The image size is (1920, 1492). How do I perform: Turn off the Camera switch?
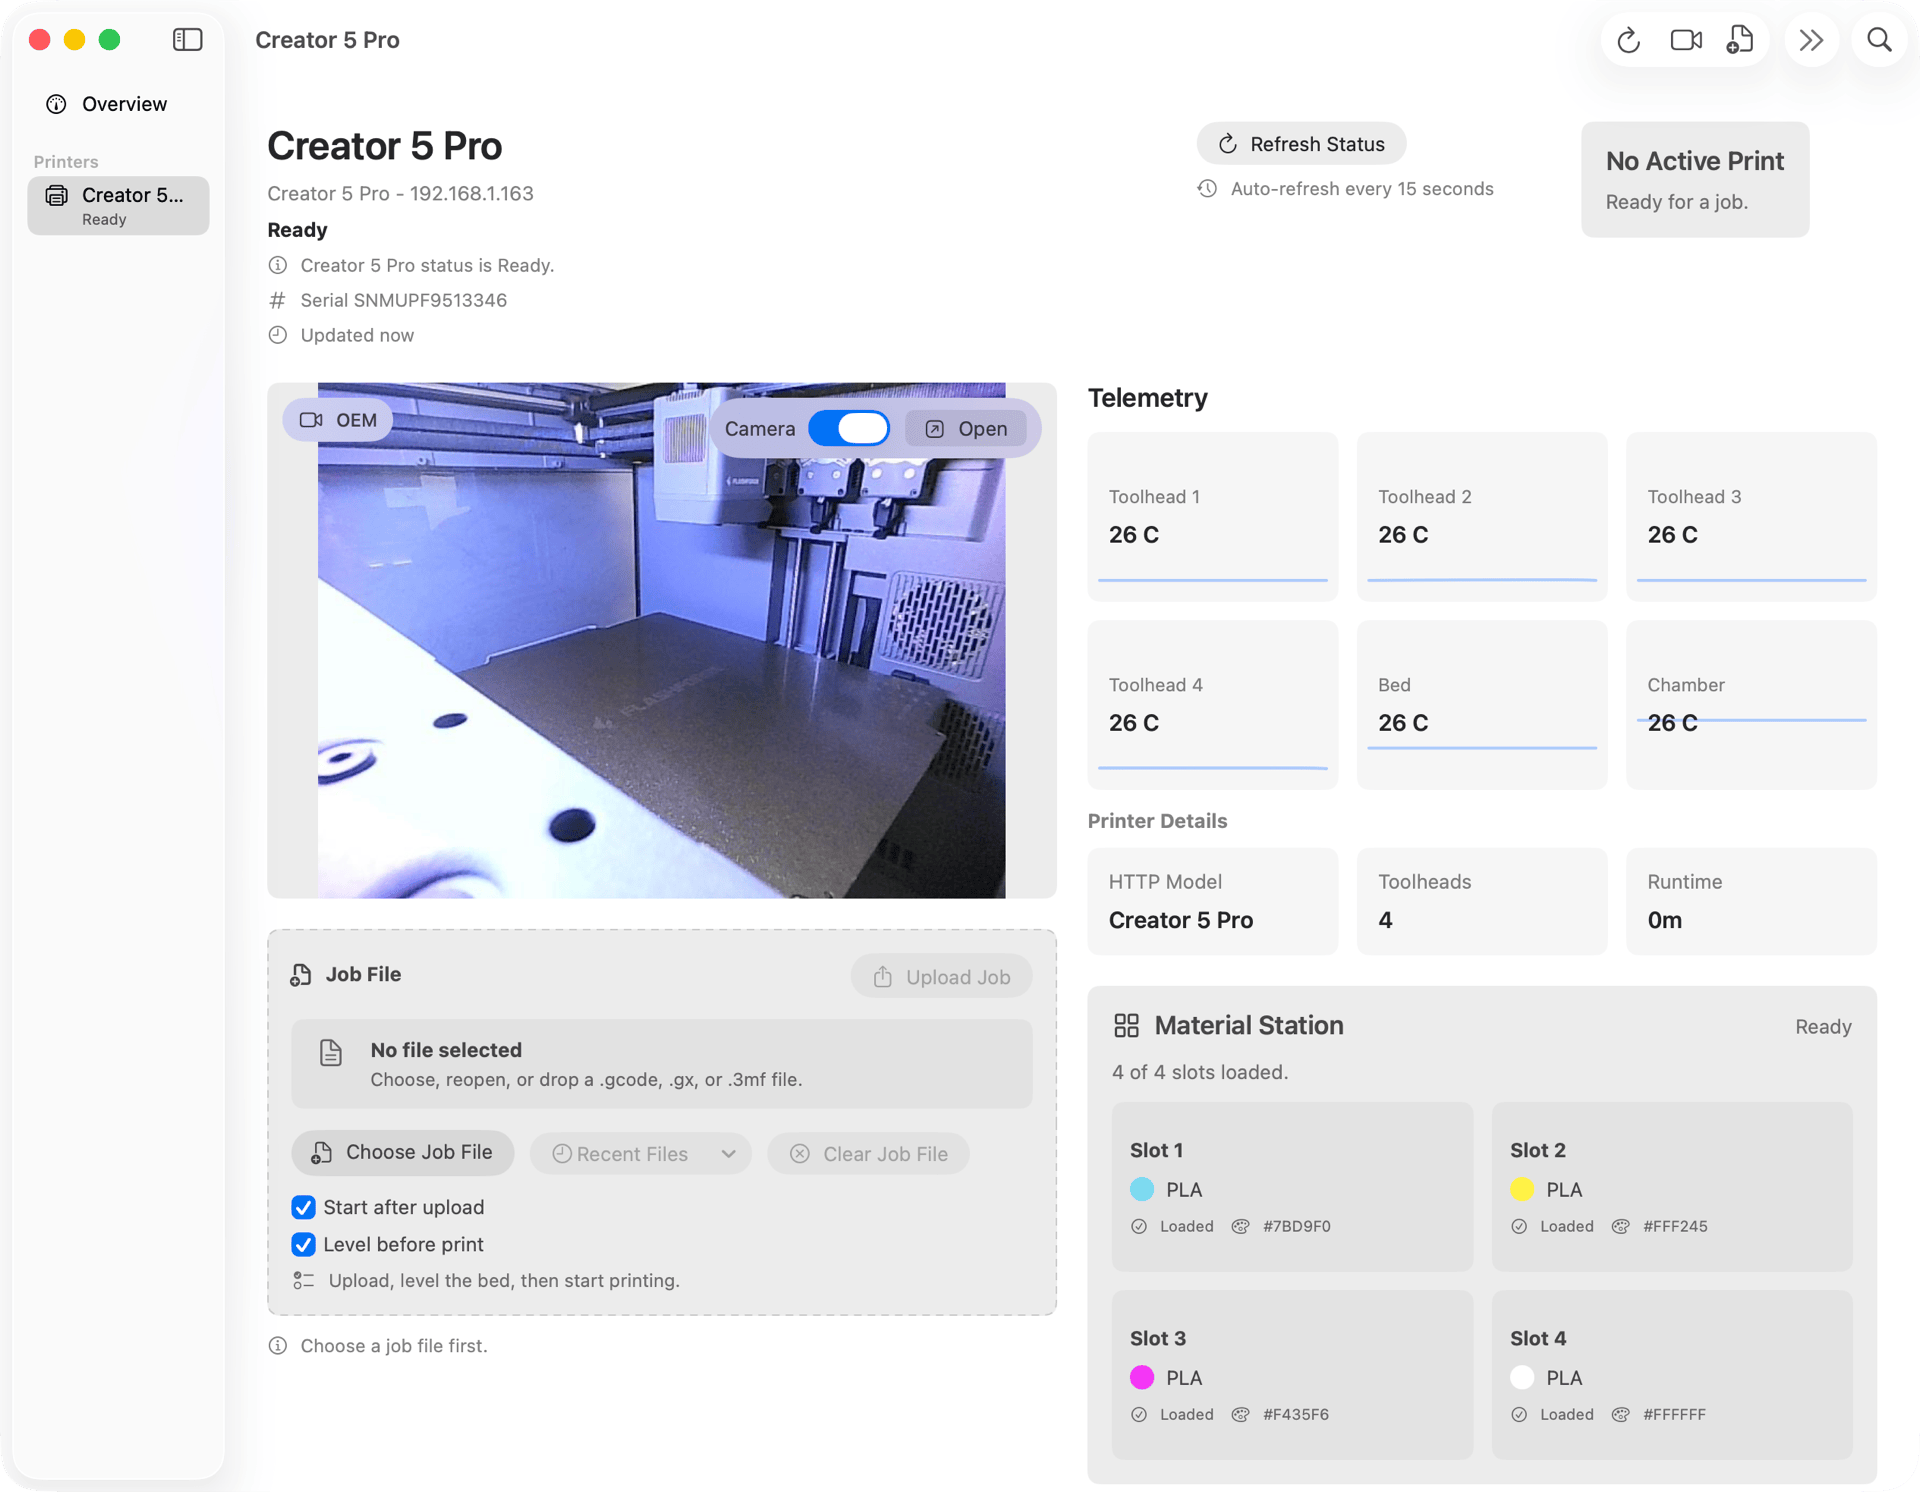(848, 429)
